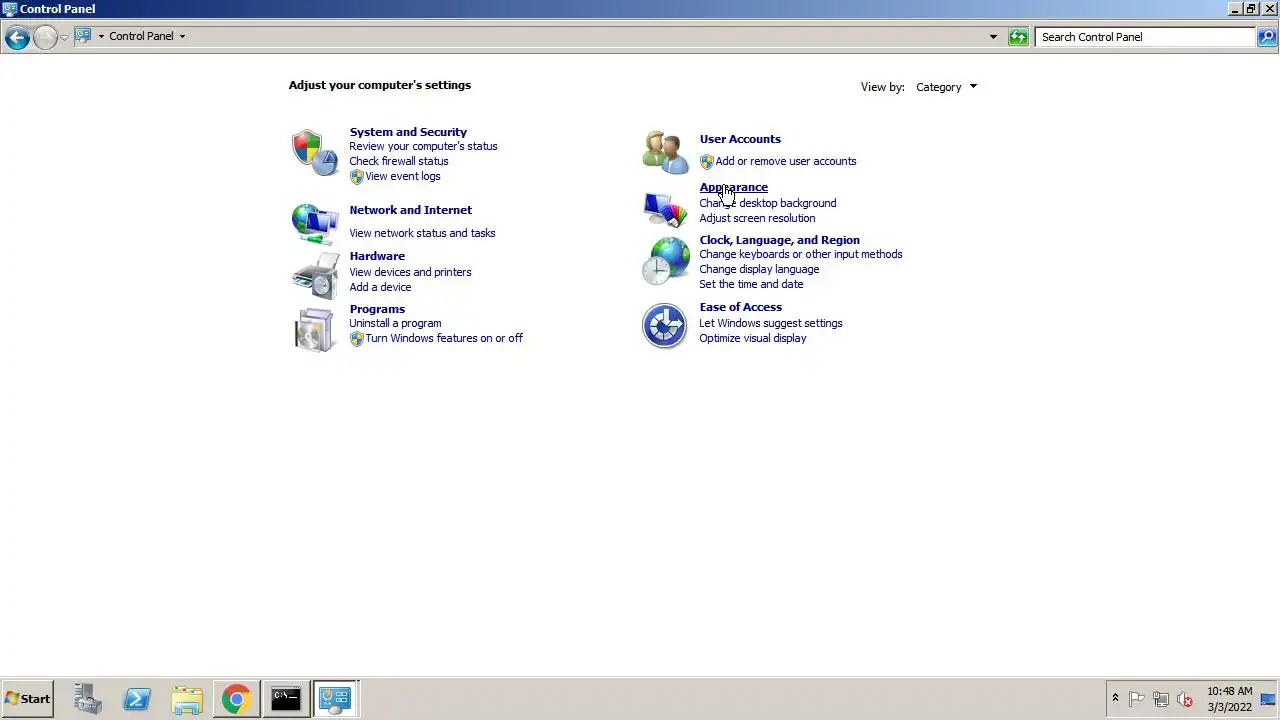The height and width of the screenshot is (720, 1280).
Task: Expand the arrow before Control Panel breadcrumb
Action: [x=101, y=36]
